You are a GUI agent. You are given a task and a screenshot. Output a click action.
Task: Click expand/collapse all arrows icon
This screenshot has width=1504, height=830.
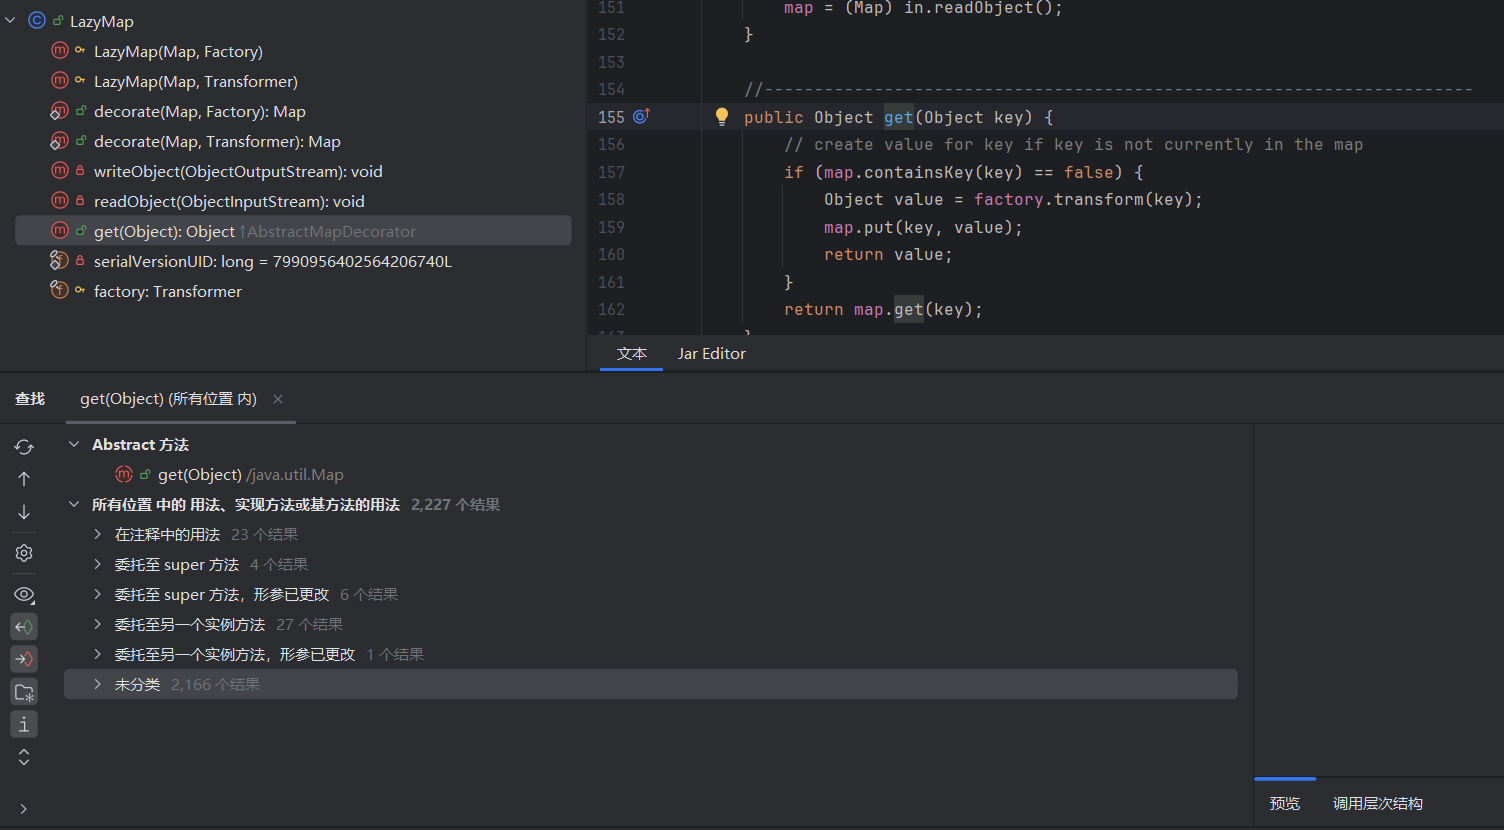pos(24,757)
